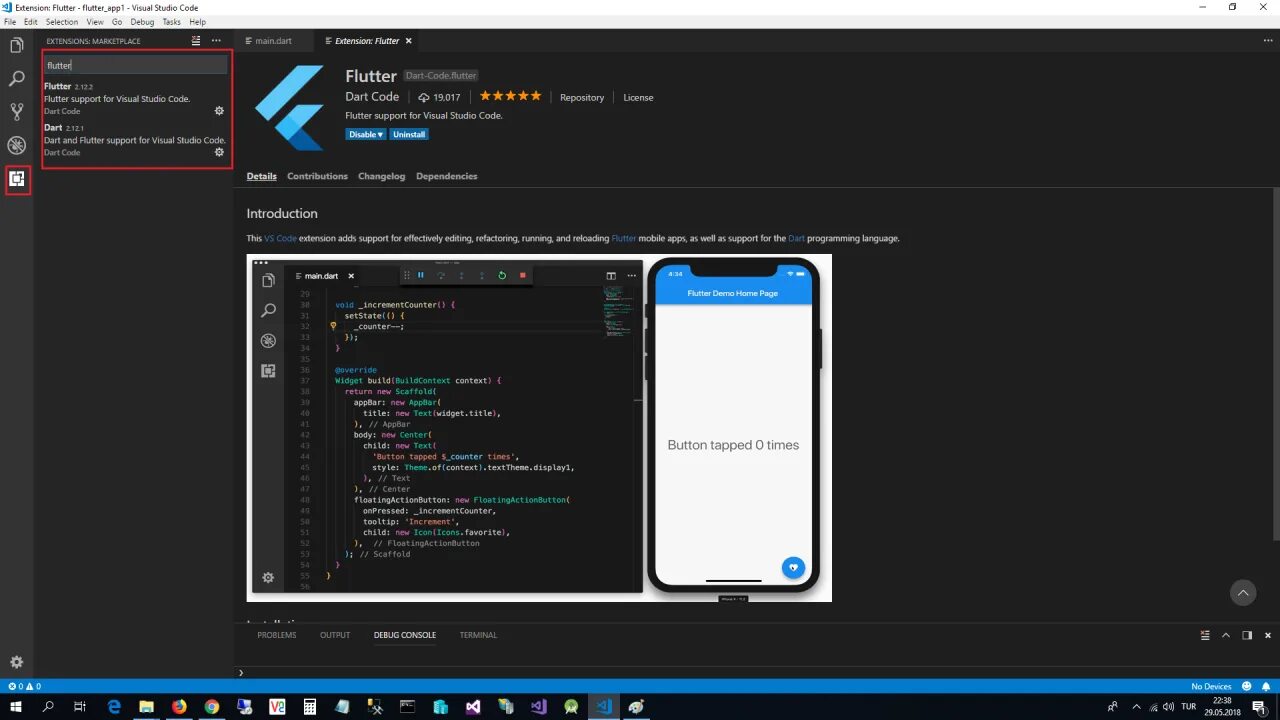Expand the Disable dropdown button

click(366, 134)
